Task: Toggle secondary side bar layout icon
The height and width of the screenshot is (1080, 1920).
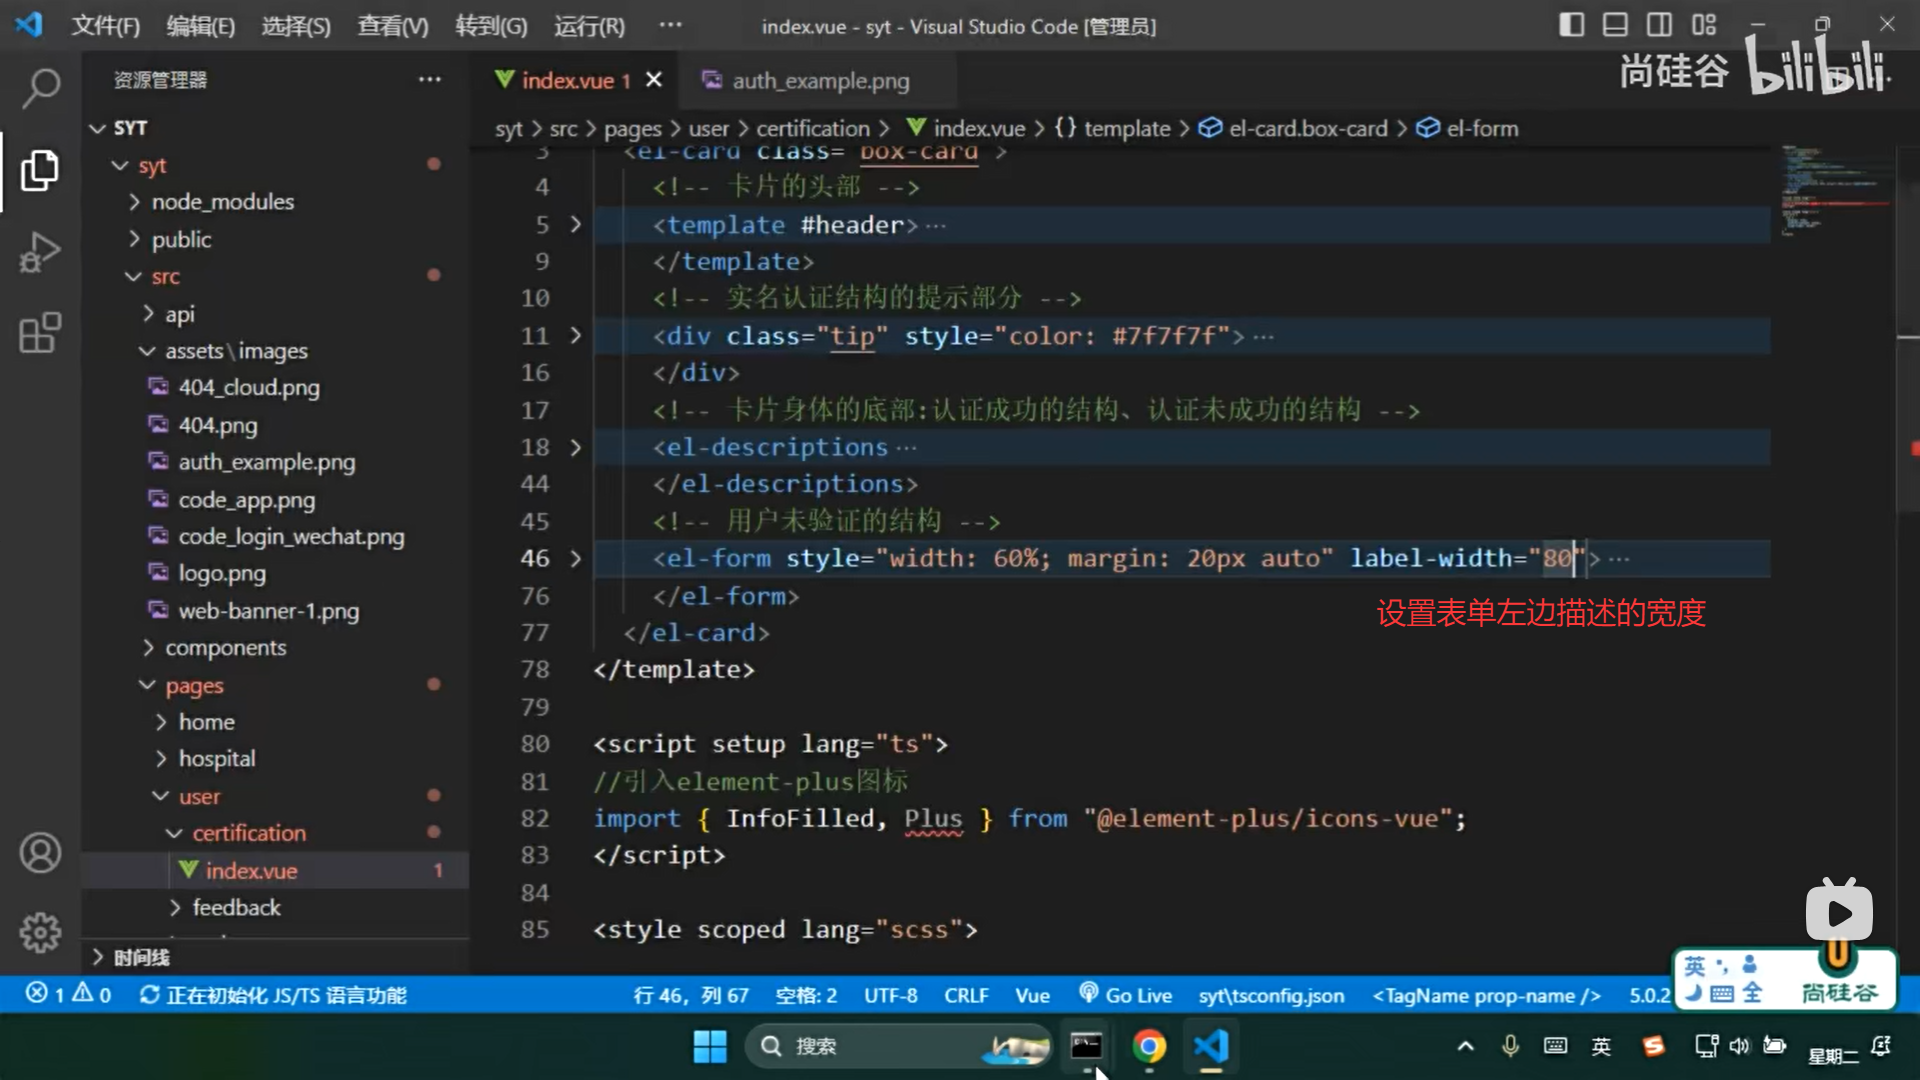Action: [x=1659, y=25]
